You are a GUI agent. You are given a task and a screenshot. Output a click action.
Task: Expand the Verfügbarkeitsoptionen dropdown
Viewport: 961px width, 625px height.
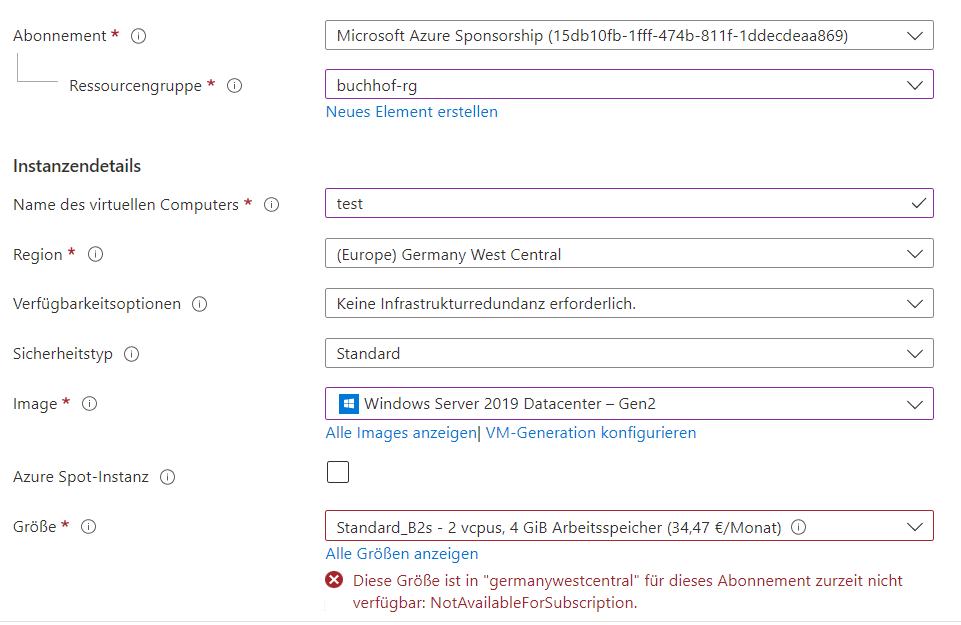pos(629,303)
